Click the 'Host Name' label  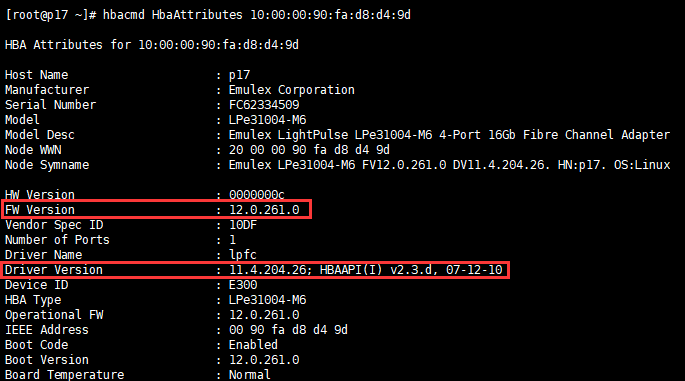36,75
